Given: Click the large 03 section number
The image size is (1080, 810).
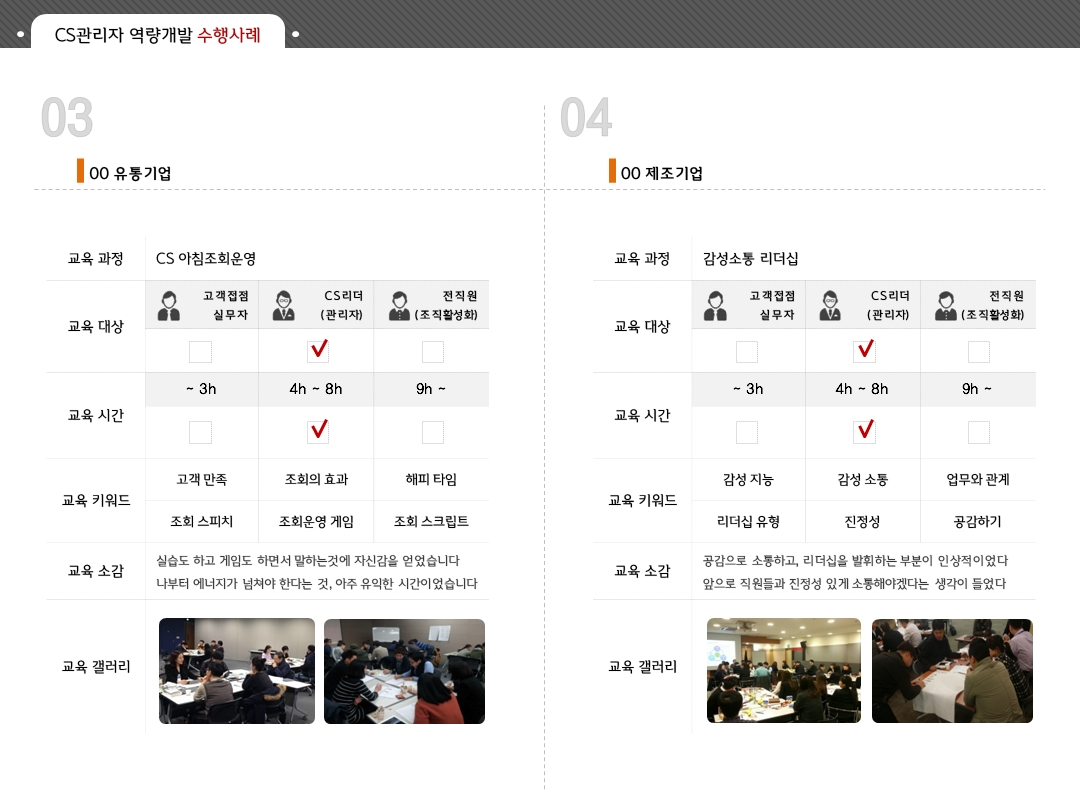Looking at the screenshot, I should [67, 118].
